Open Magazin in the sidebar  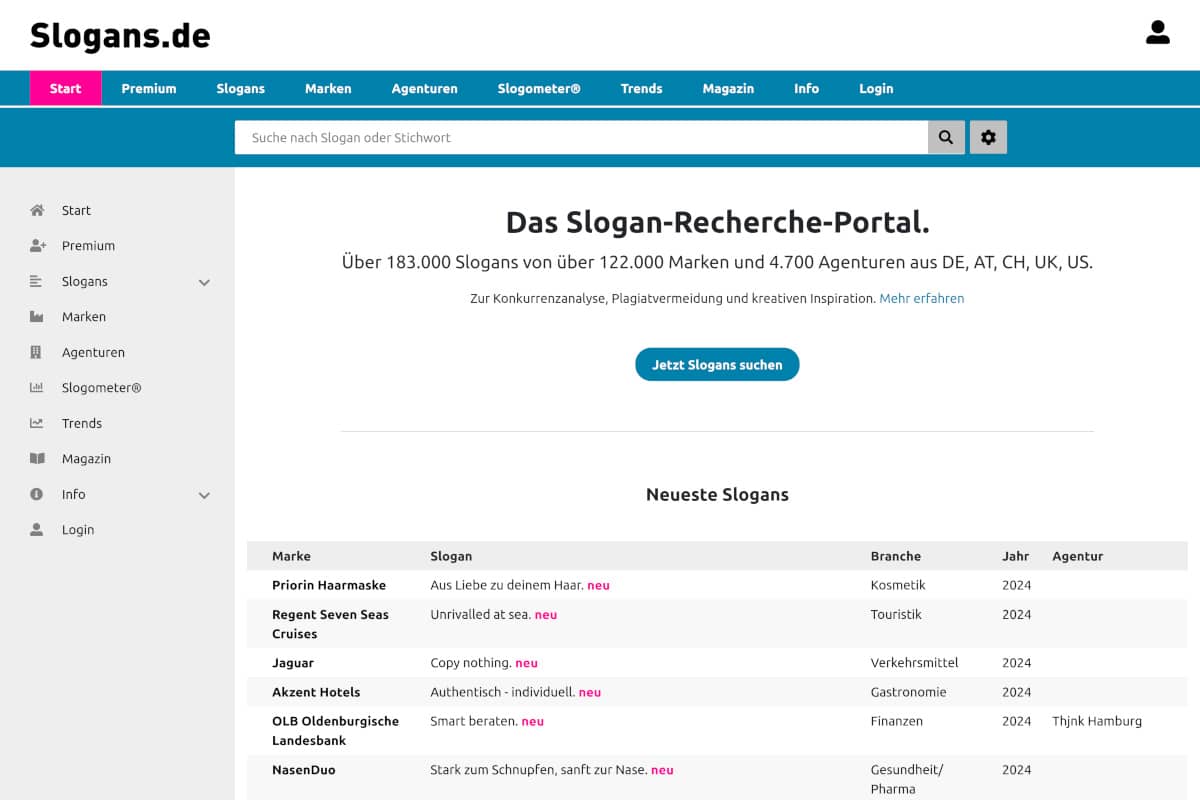coord(86,458)
